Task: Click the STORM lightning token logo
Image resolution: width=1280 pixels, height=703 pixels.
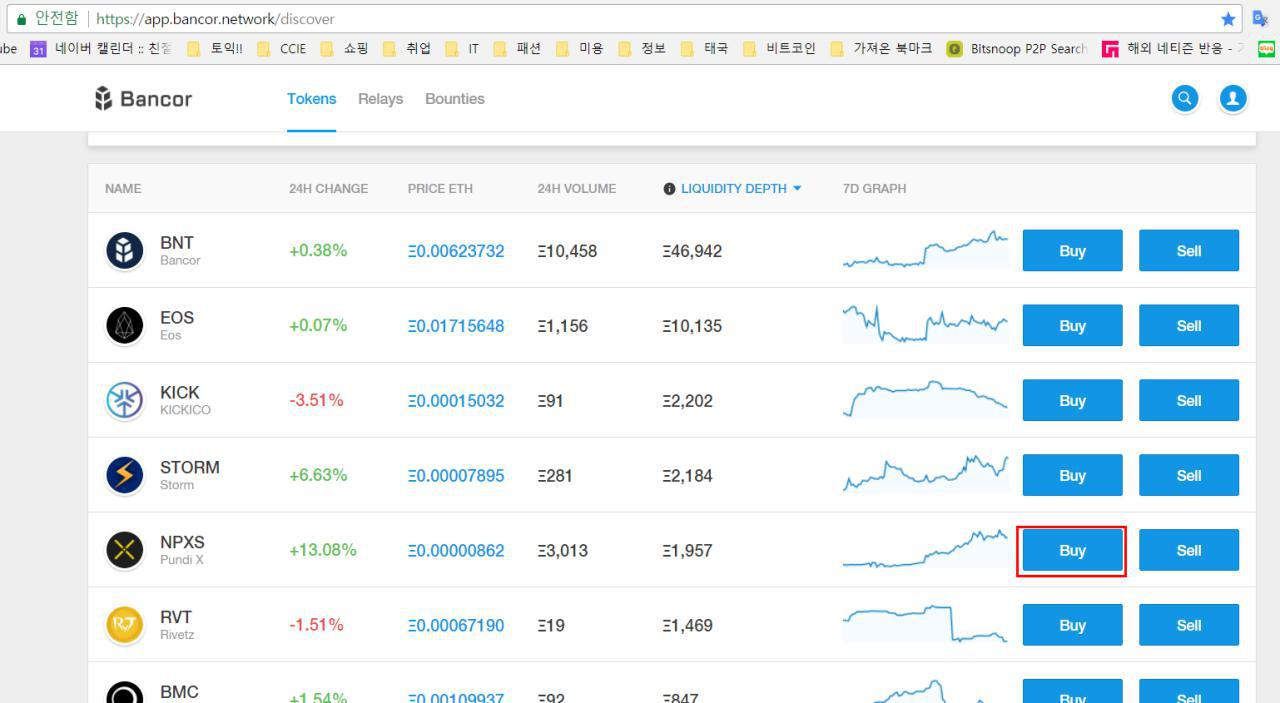Action: tap(125, 475)
